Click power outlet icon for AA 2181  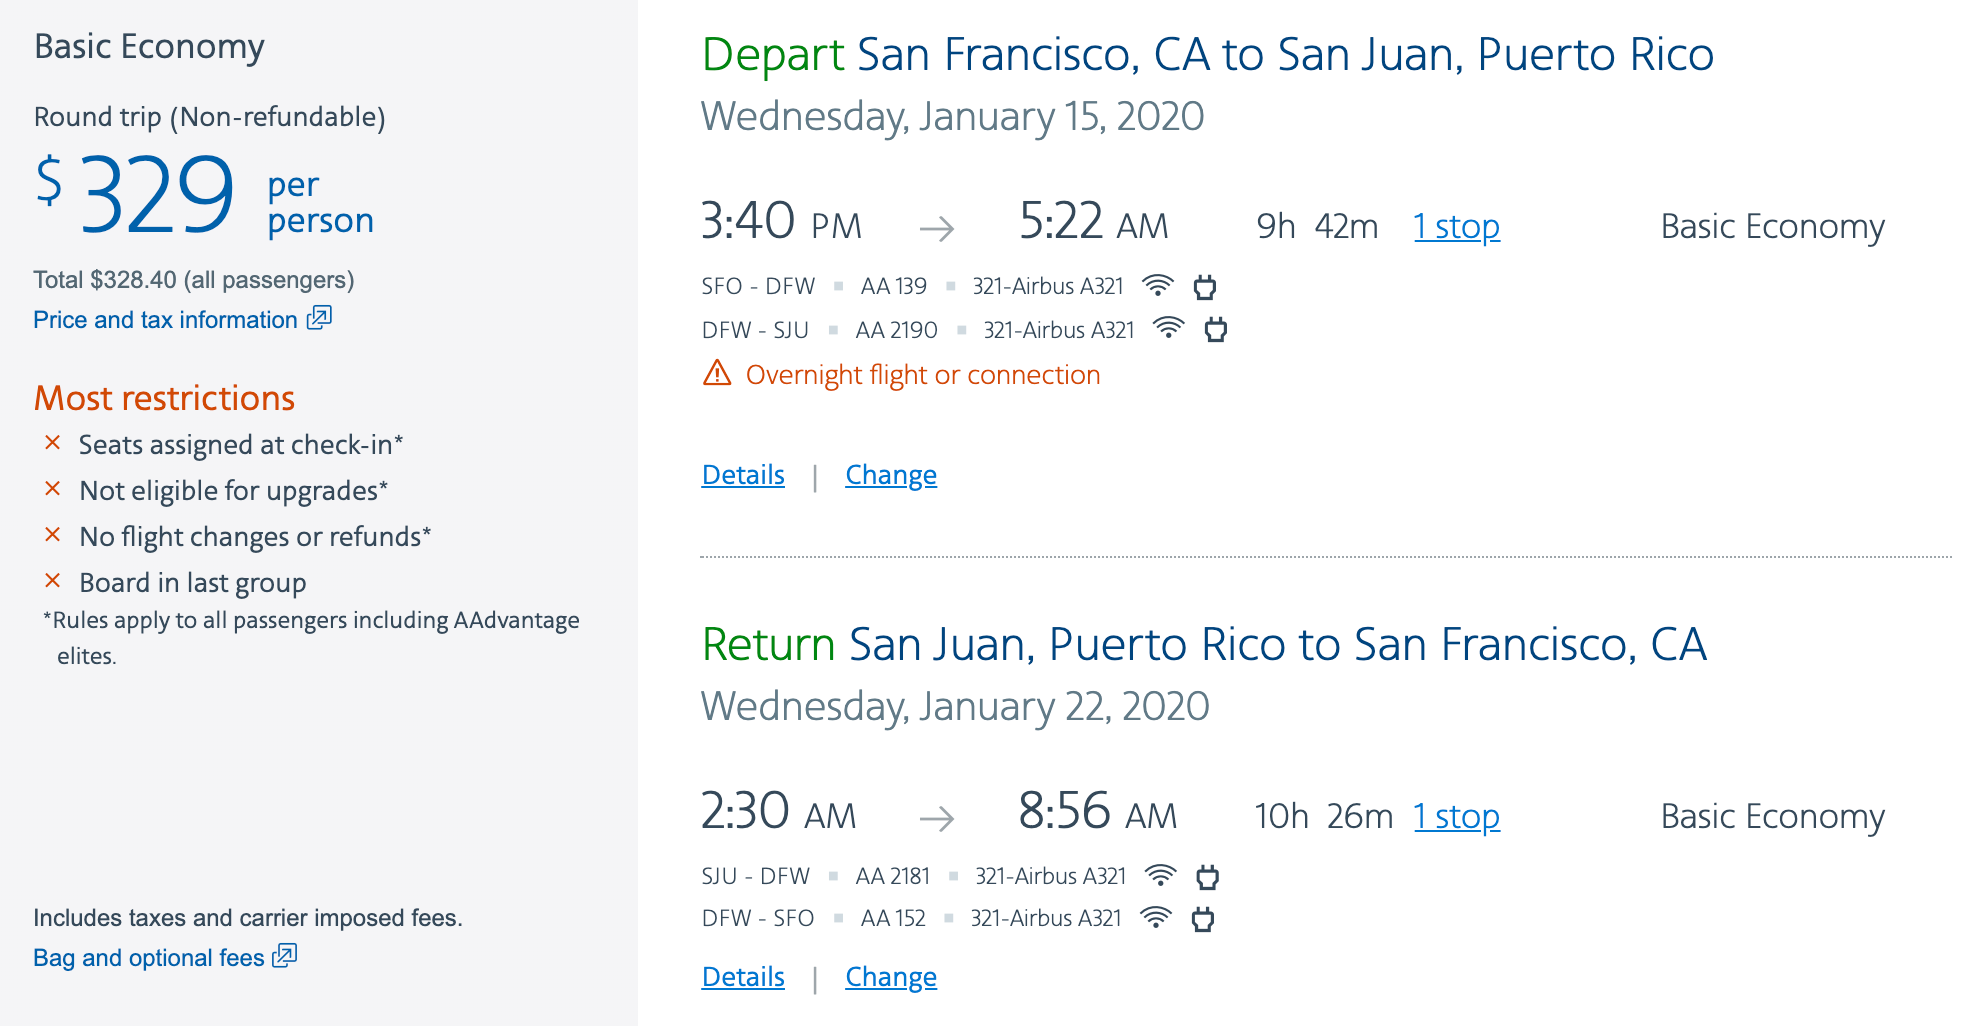pyautogui.click(x=1208, y=877)
